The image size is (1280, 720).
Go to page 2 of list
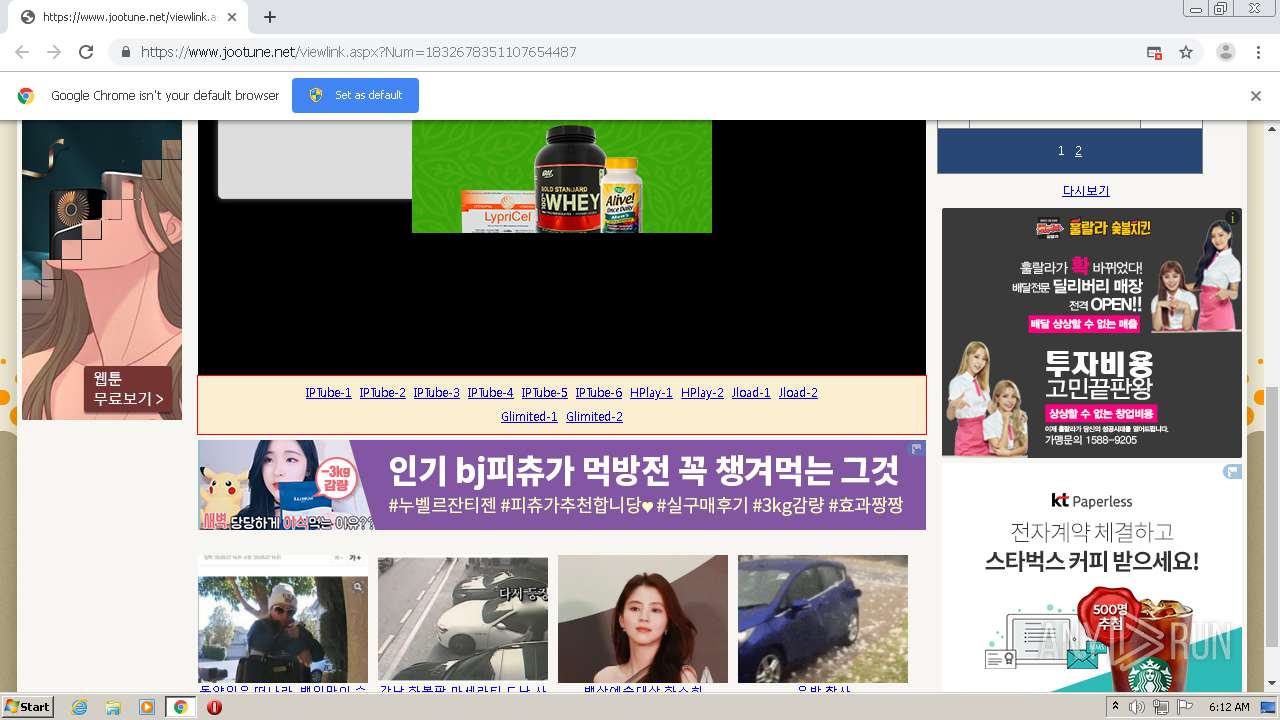click(1078, 151)
